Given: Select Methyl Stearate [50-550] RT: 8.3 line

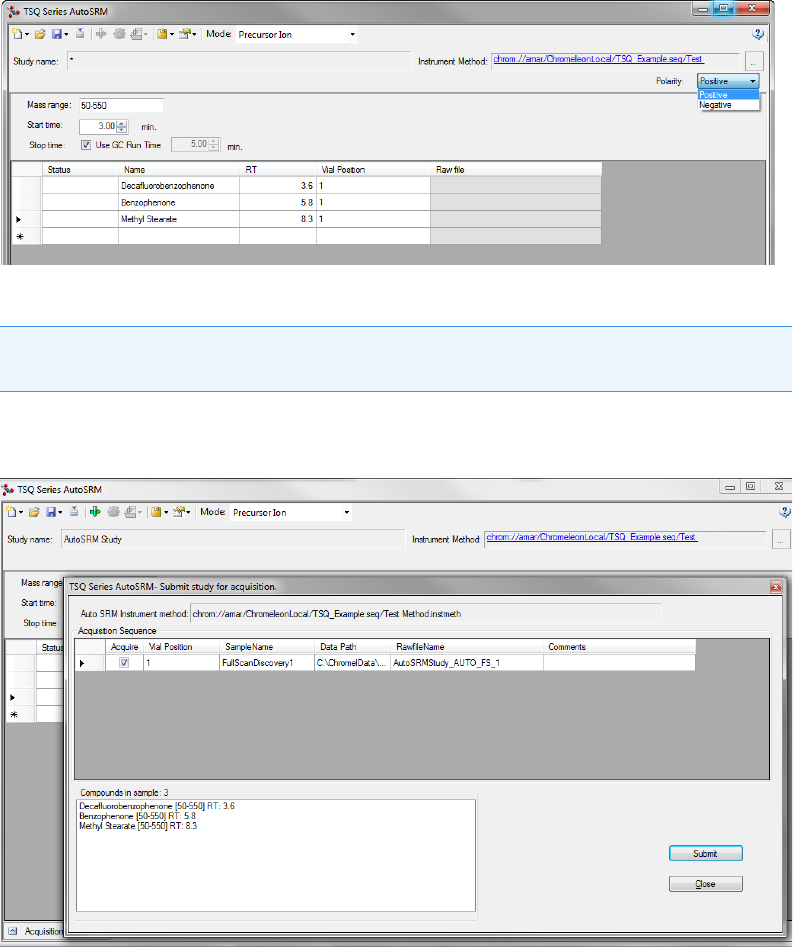Looking at the screenshot, I should click(138, 826).
